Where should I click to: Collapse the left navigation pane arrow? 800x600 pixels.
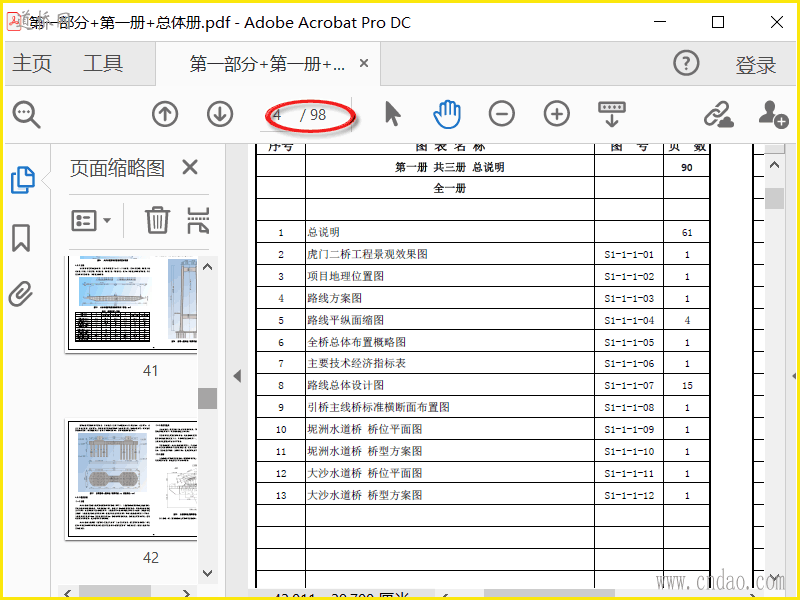point(237,376)
